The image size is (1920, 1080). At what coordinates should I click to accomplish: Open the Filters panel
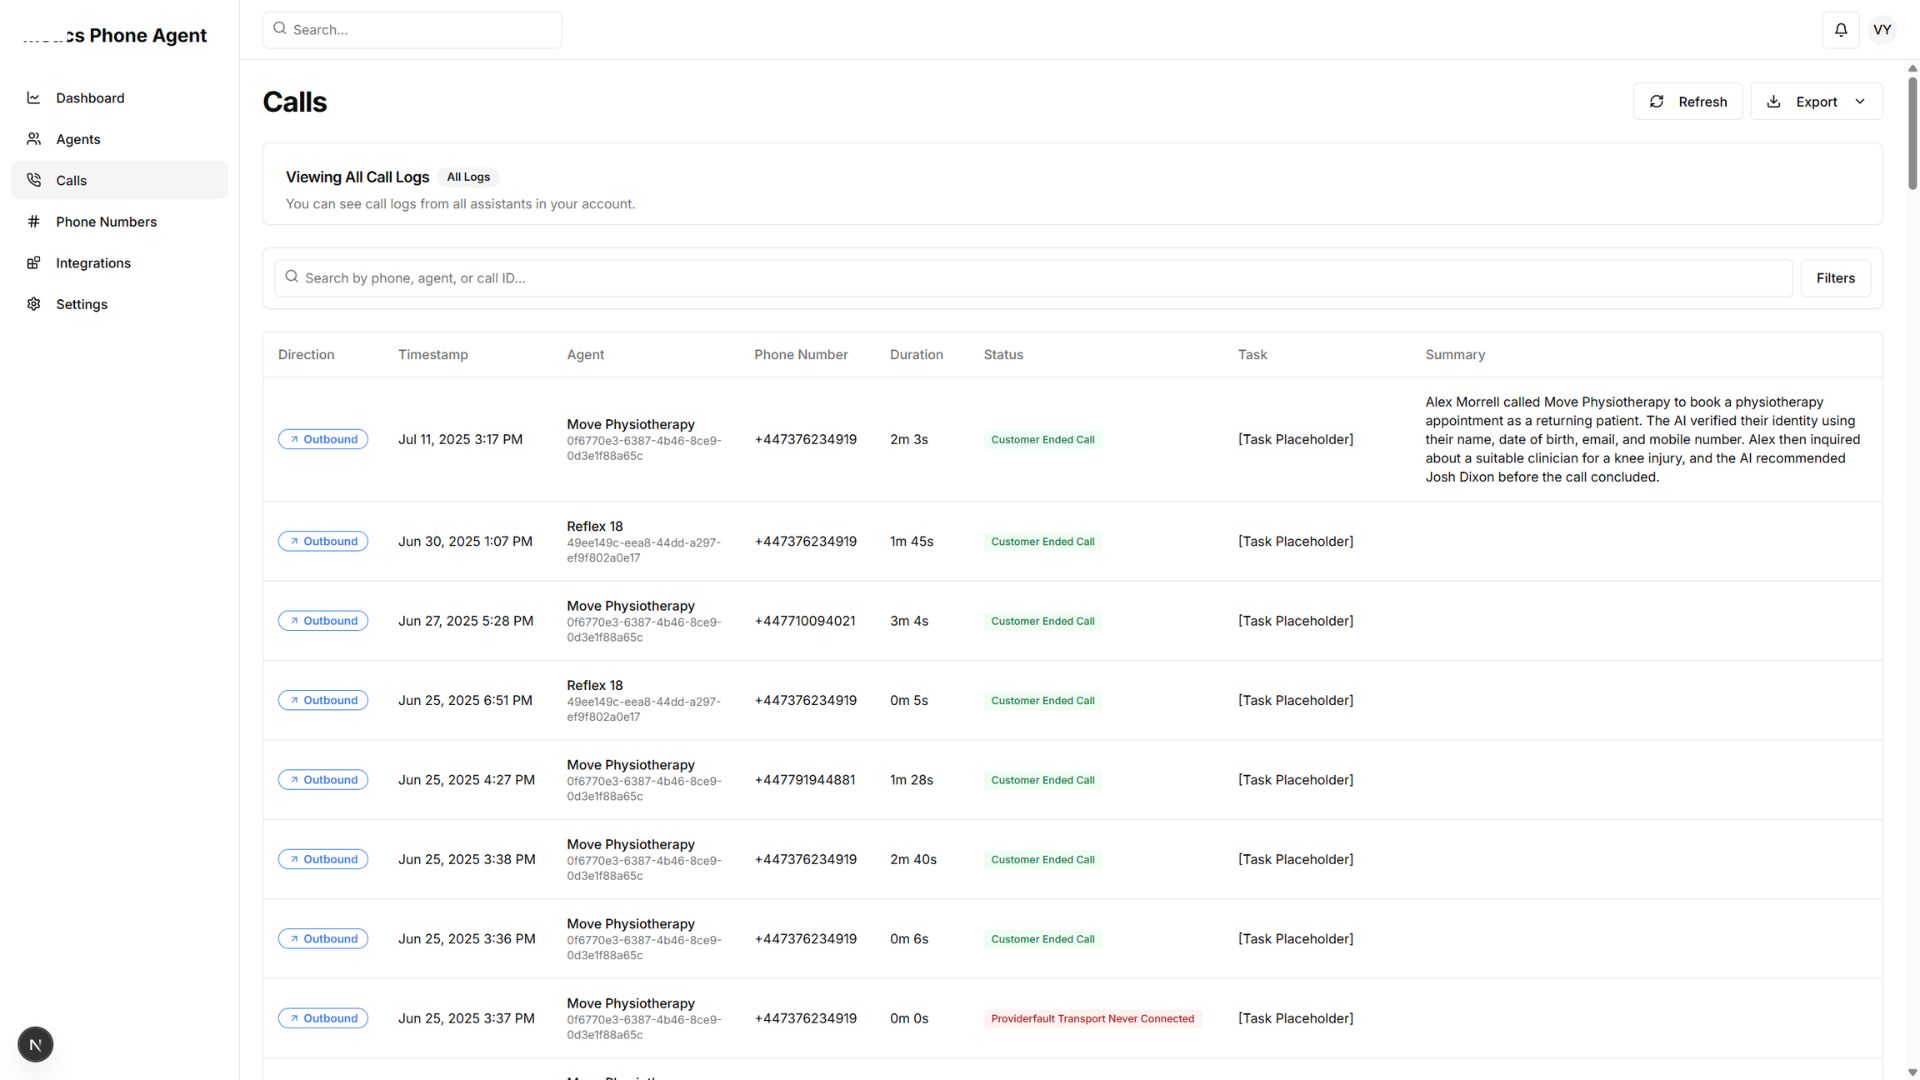coord(1836,278)
